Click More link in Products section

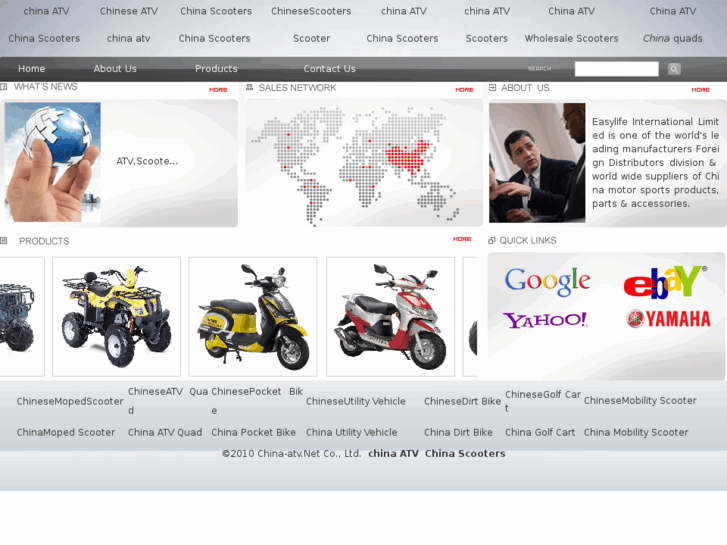[x=462, y=239]
